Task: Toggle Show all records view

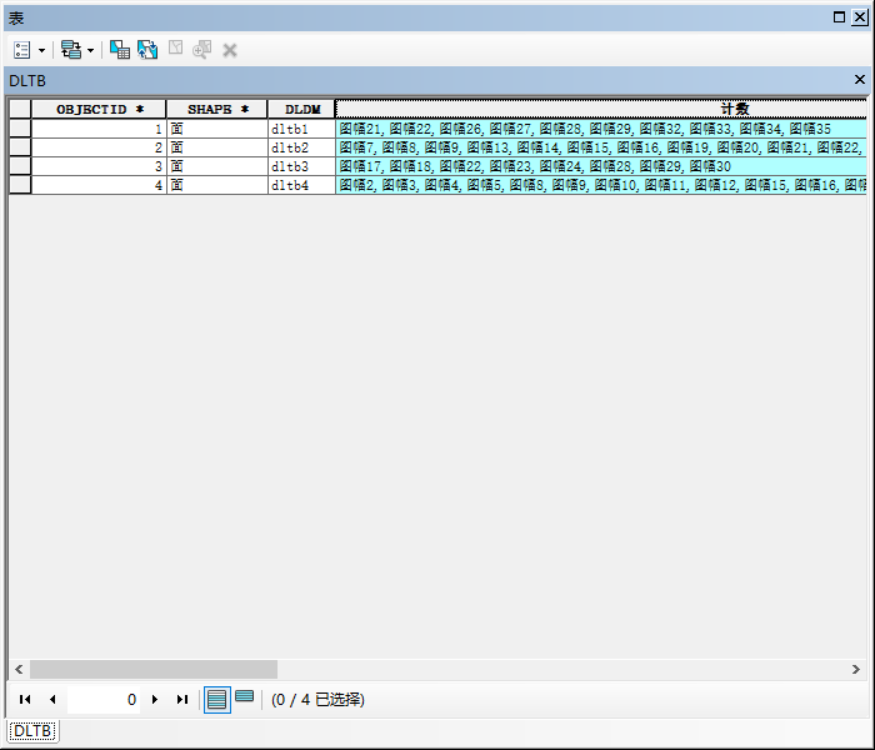Action: point(217,699)
